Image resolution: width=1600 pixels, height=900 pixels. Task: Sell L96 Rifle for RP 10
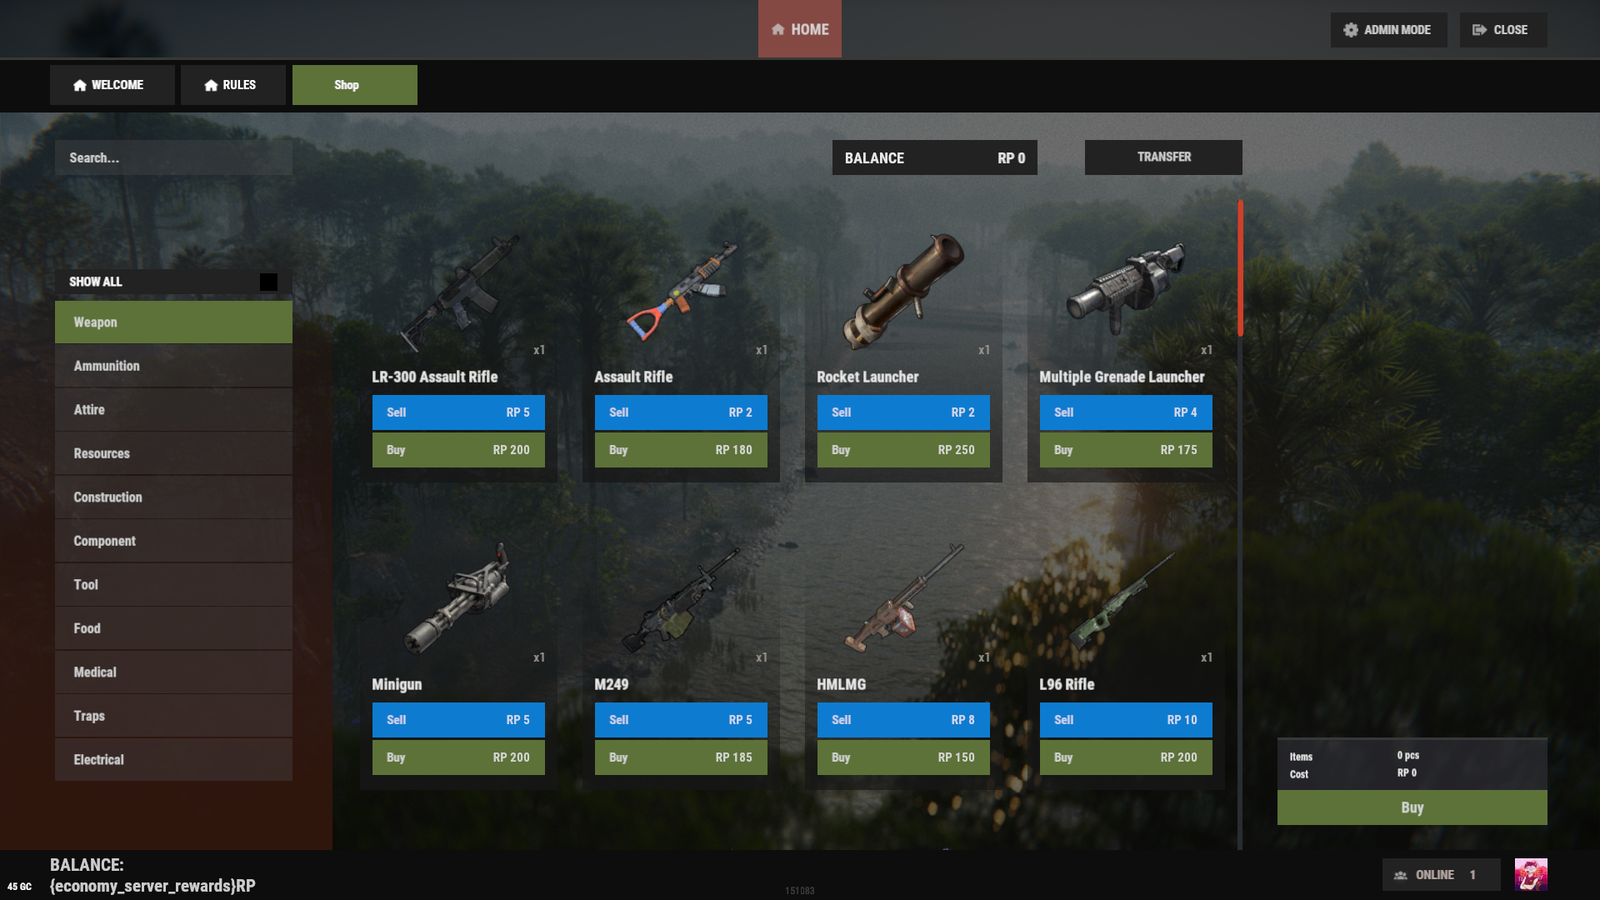1126,720
